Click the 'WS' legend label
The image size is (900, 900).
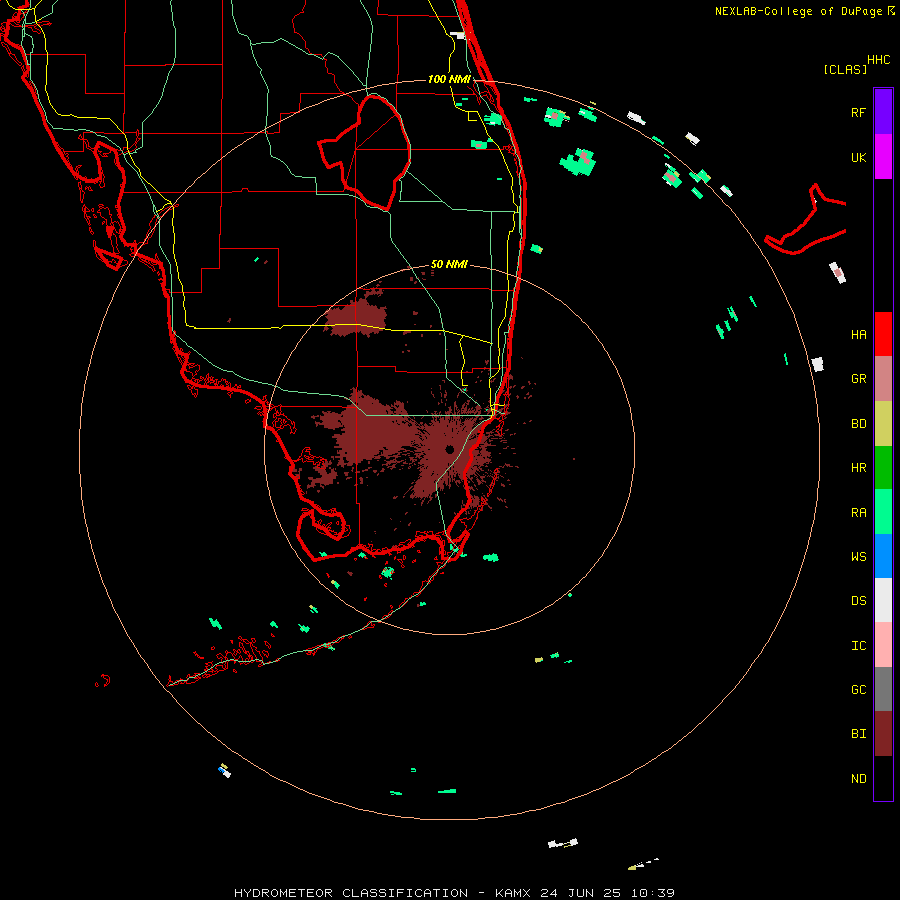tap(858, 556)
